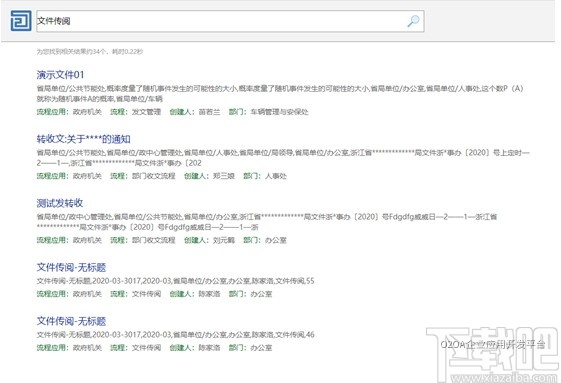This screenshot has width=561, height=383.
Task: Click the 人事处 department value
Action: click(276, 176)
